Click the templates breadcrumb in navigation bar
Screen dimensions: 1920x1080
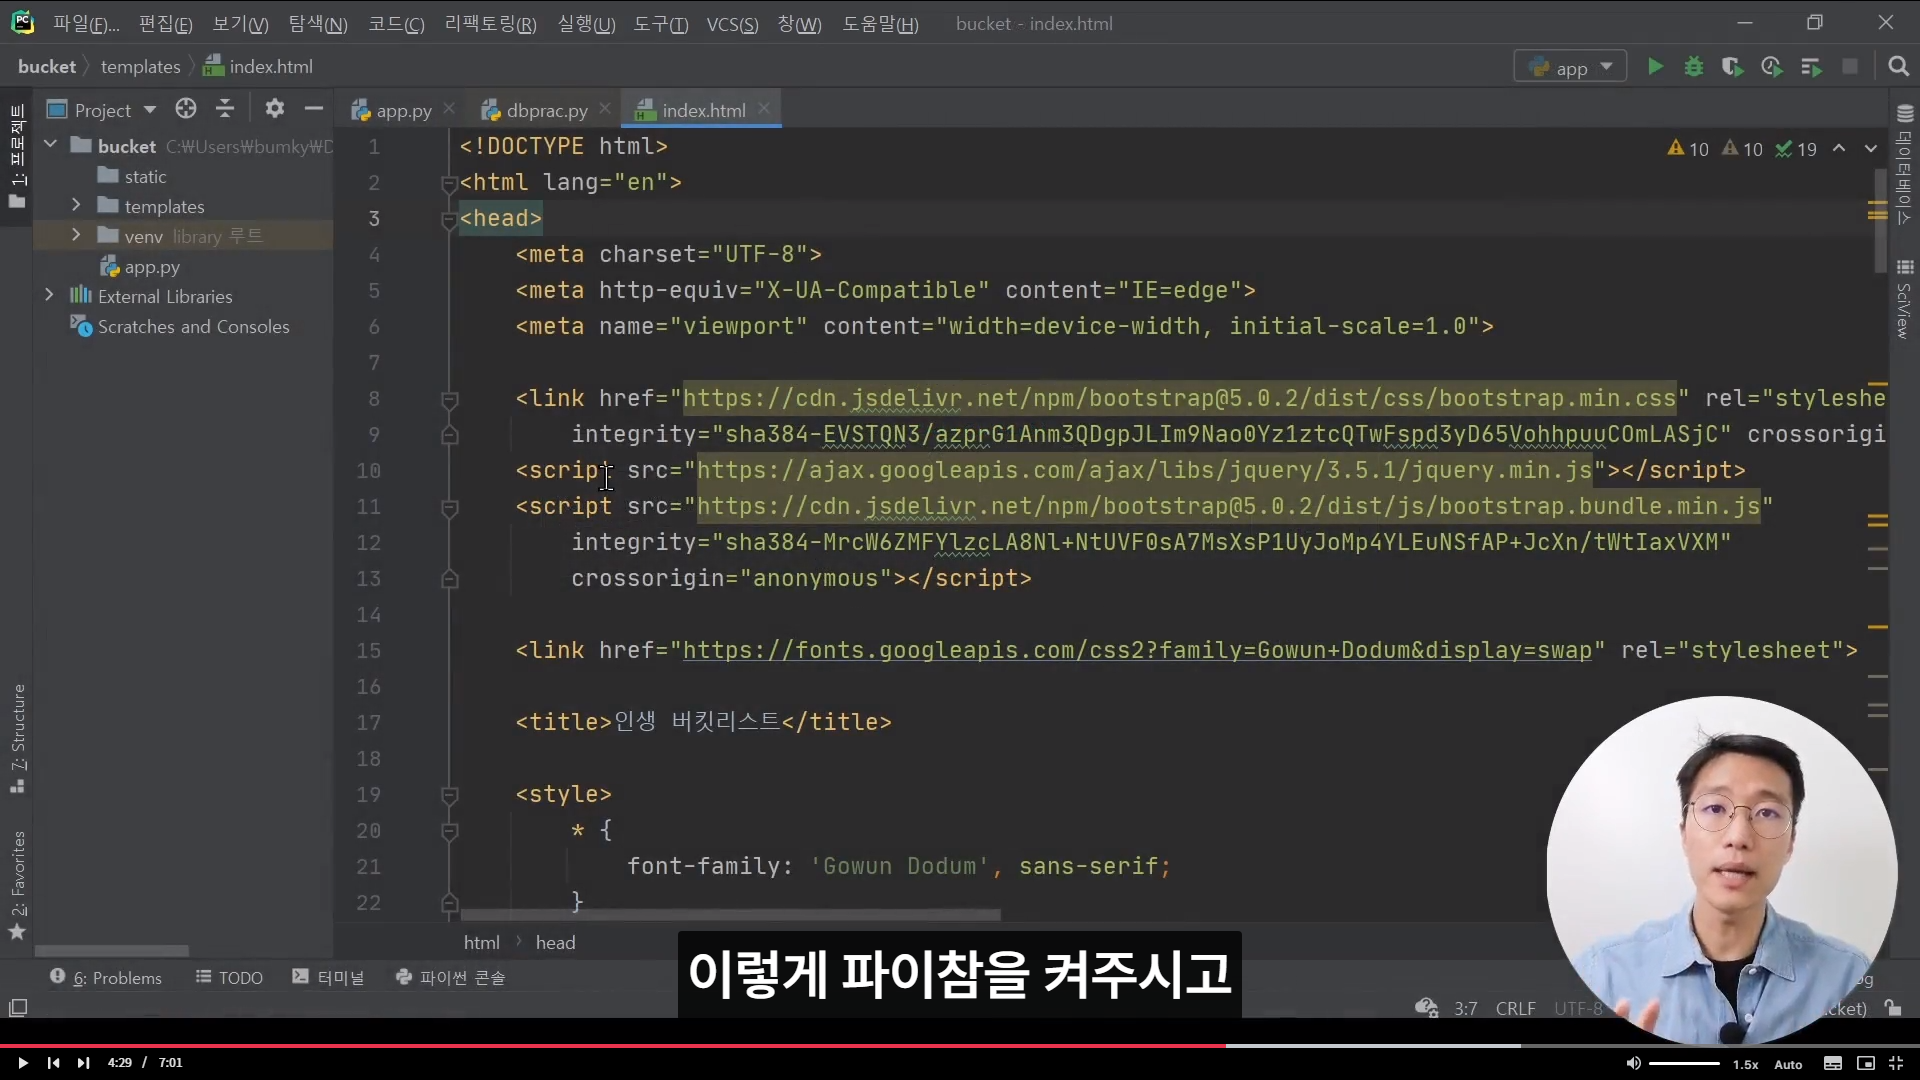pos(140,67)
